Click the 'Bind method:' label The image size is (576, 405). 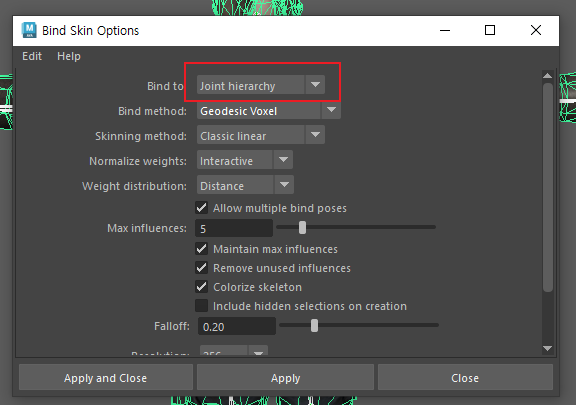pyautogui.click(x=152, y=111)
